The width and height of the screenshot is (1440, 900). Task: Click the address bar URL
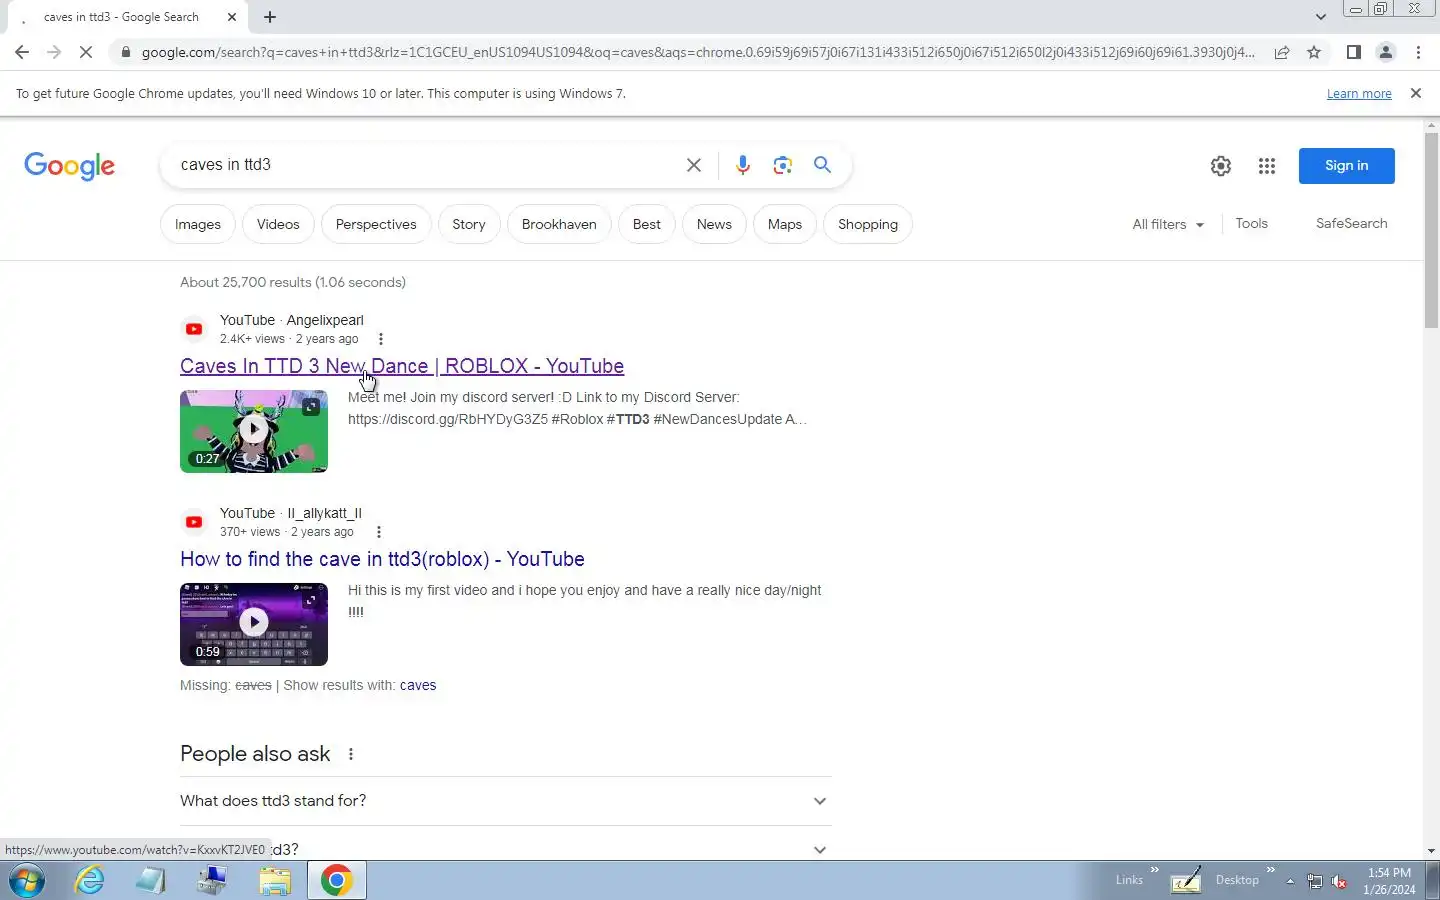(697, 52)
